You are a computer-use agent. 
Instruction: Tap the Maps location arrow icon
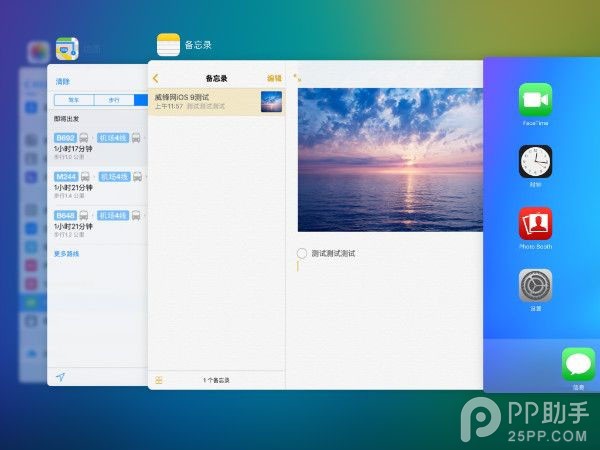60,377
